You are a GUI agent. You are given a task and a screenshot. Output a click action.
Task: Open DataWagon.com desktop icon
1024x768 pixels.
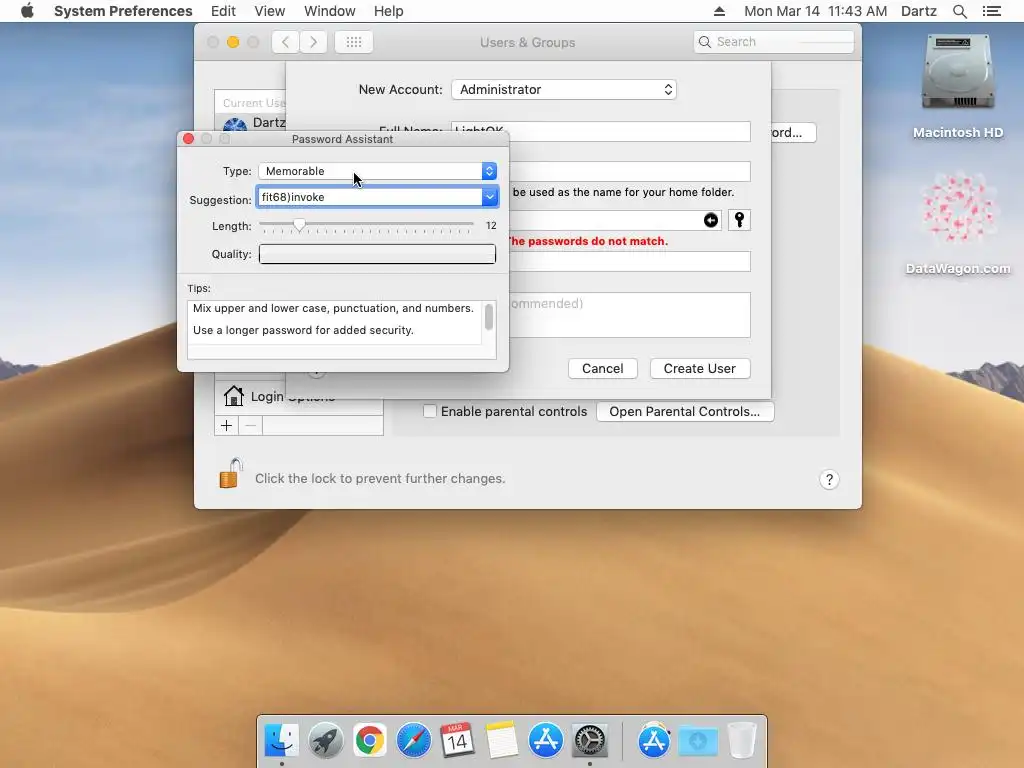pyautogui.click(x=957, y=223)
